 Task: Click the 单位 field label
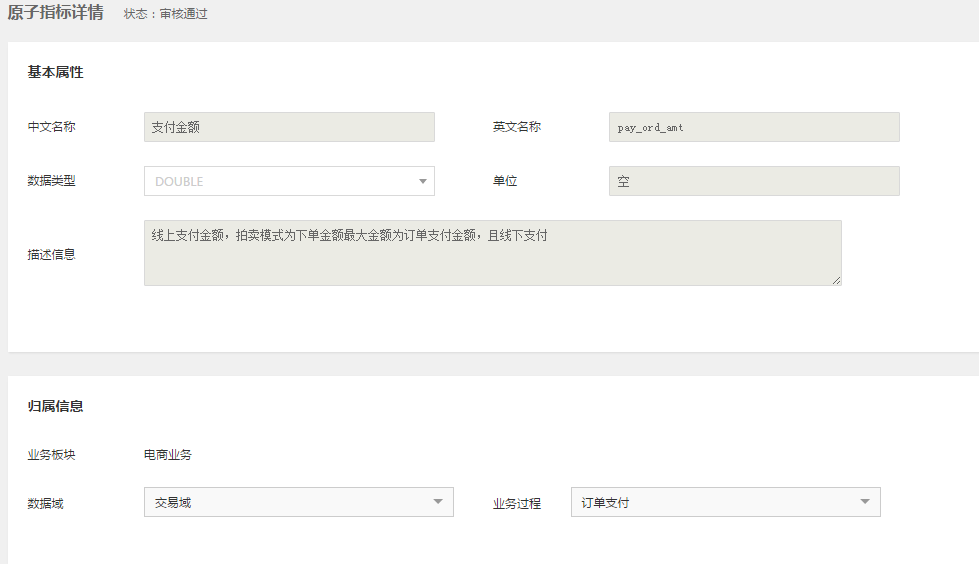pyautogui.click(x=504, y=181)
